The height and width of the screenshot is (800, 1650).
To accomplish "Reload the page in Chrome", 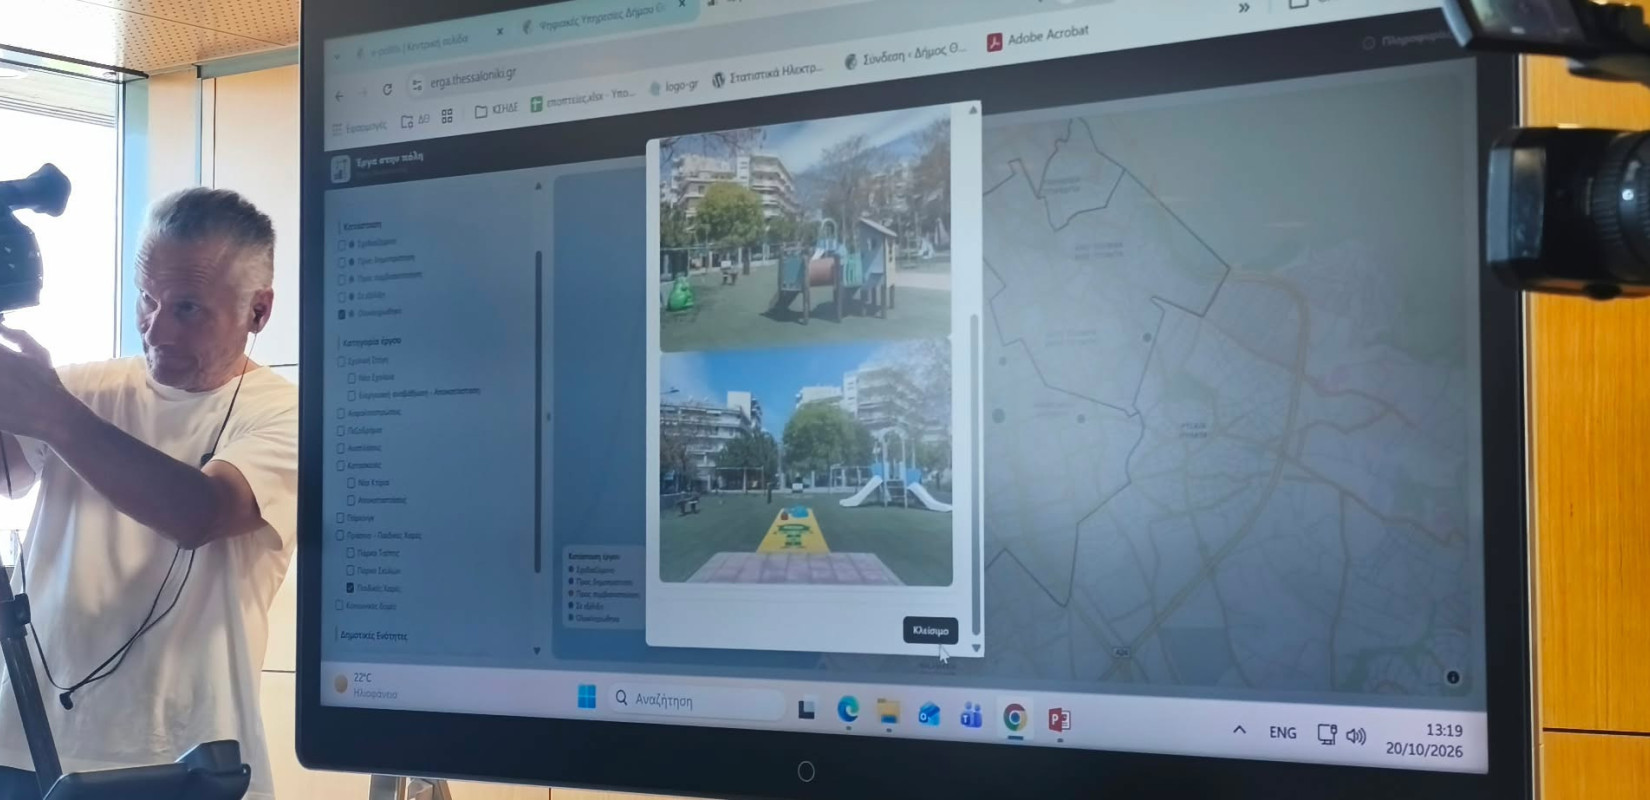I will pos(387,90).
